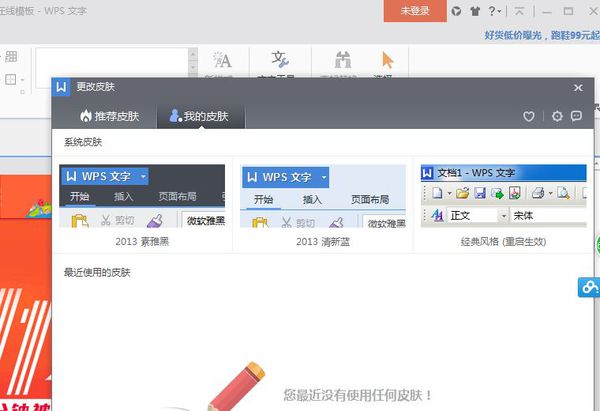Click the styles gallery box in ribbon
Image resolution: width=600 pixels, height=411 pixels.
click(112, 68)
